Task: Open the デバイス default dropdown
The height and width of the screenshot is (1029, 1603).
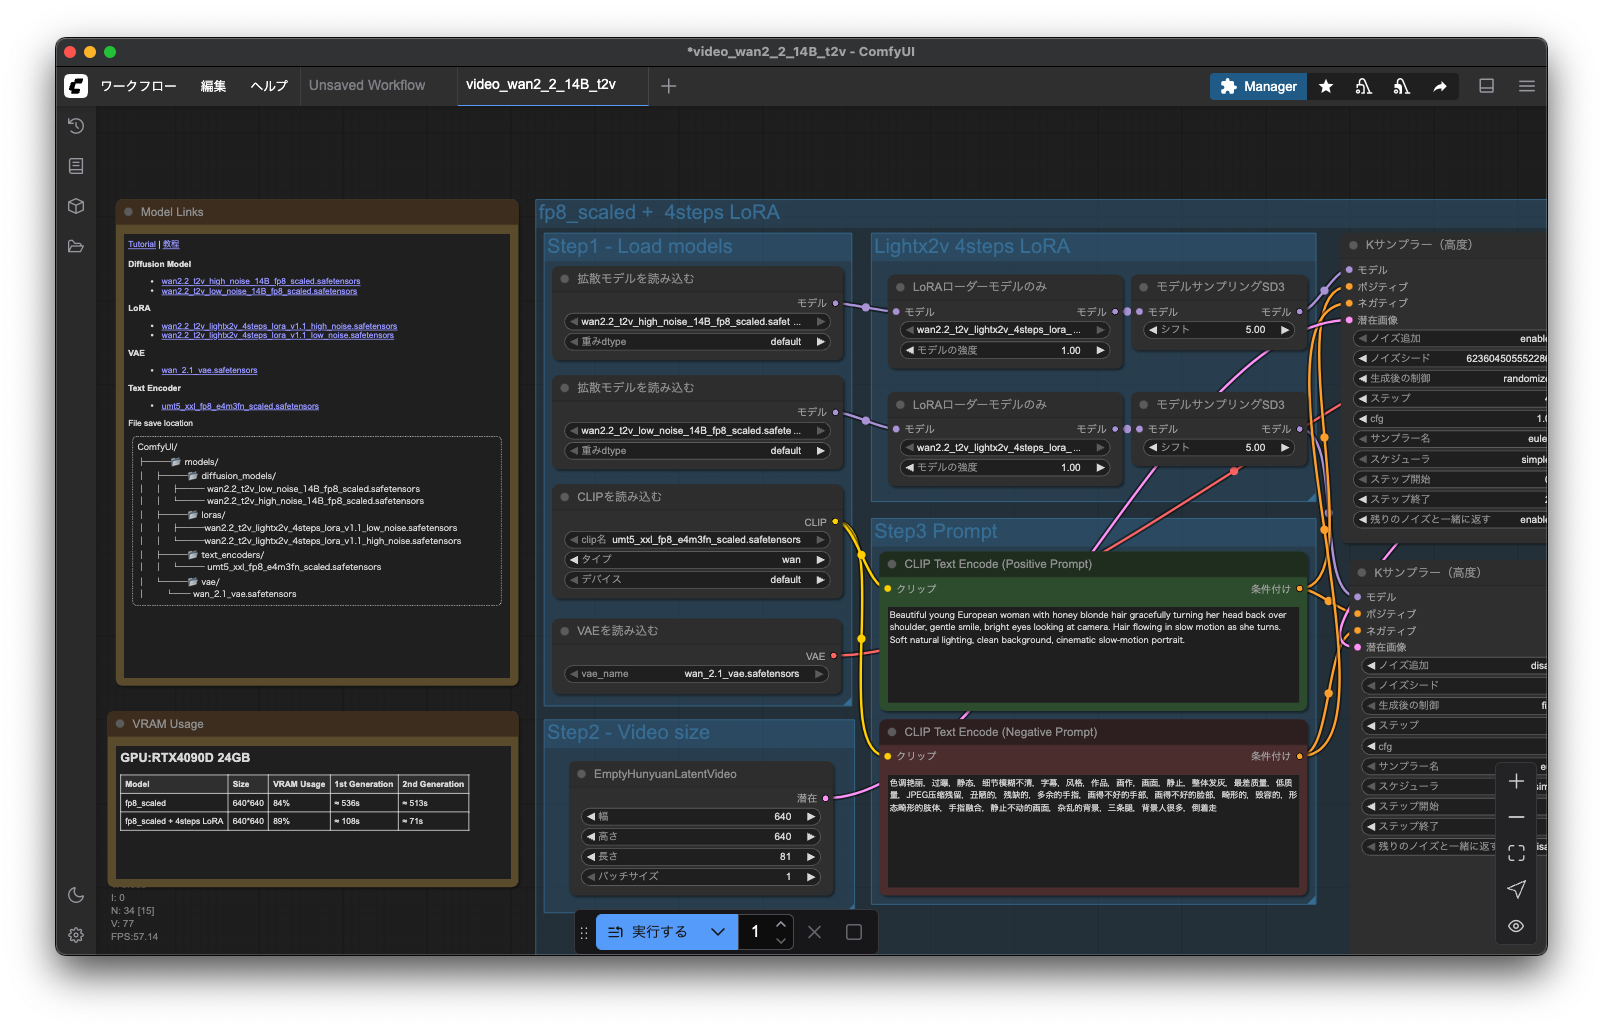Action: click(x=697, y=580)
